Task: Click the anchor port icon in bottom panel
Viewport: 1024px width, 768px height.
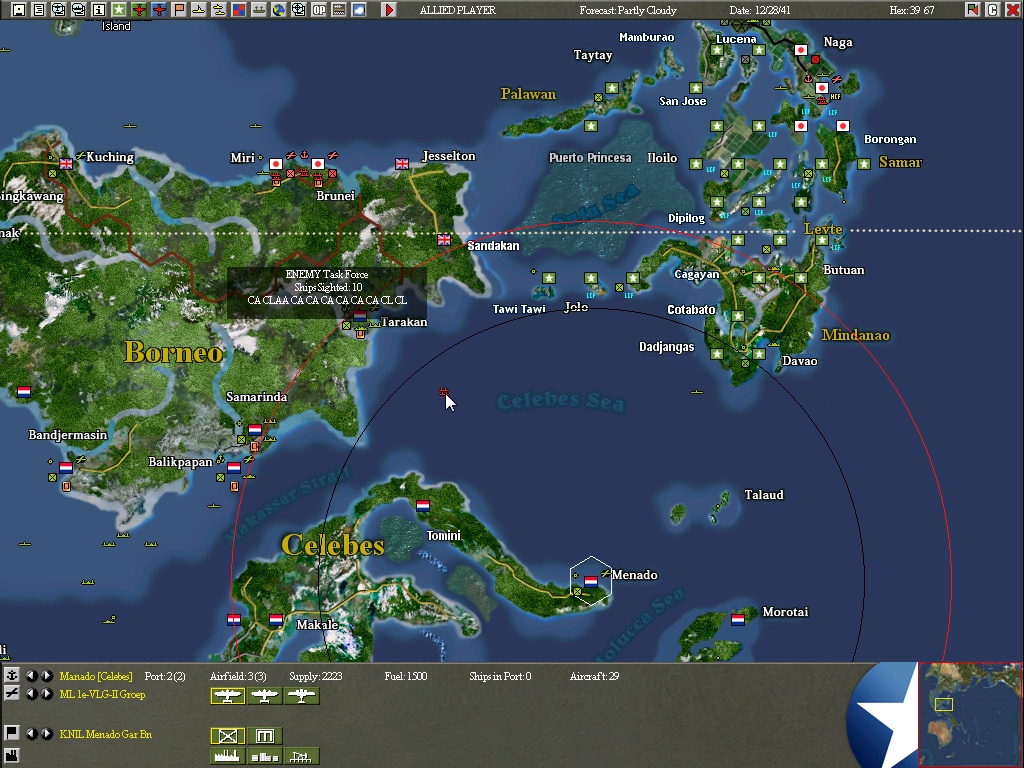Action: pyautogui.click(x=11, y=675)
